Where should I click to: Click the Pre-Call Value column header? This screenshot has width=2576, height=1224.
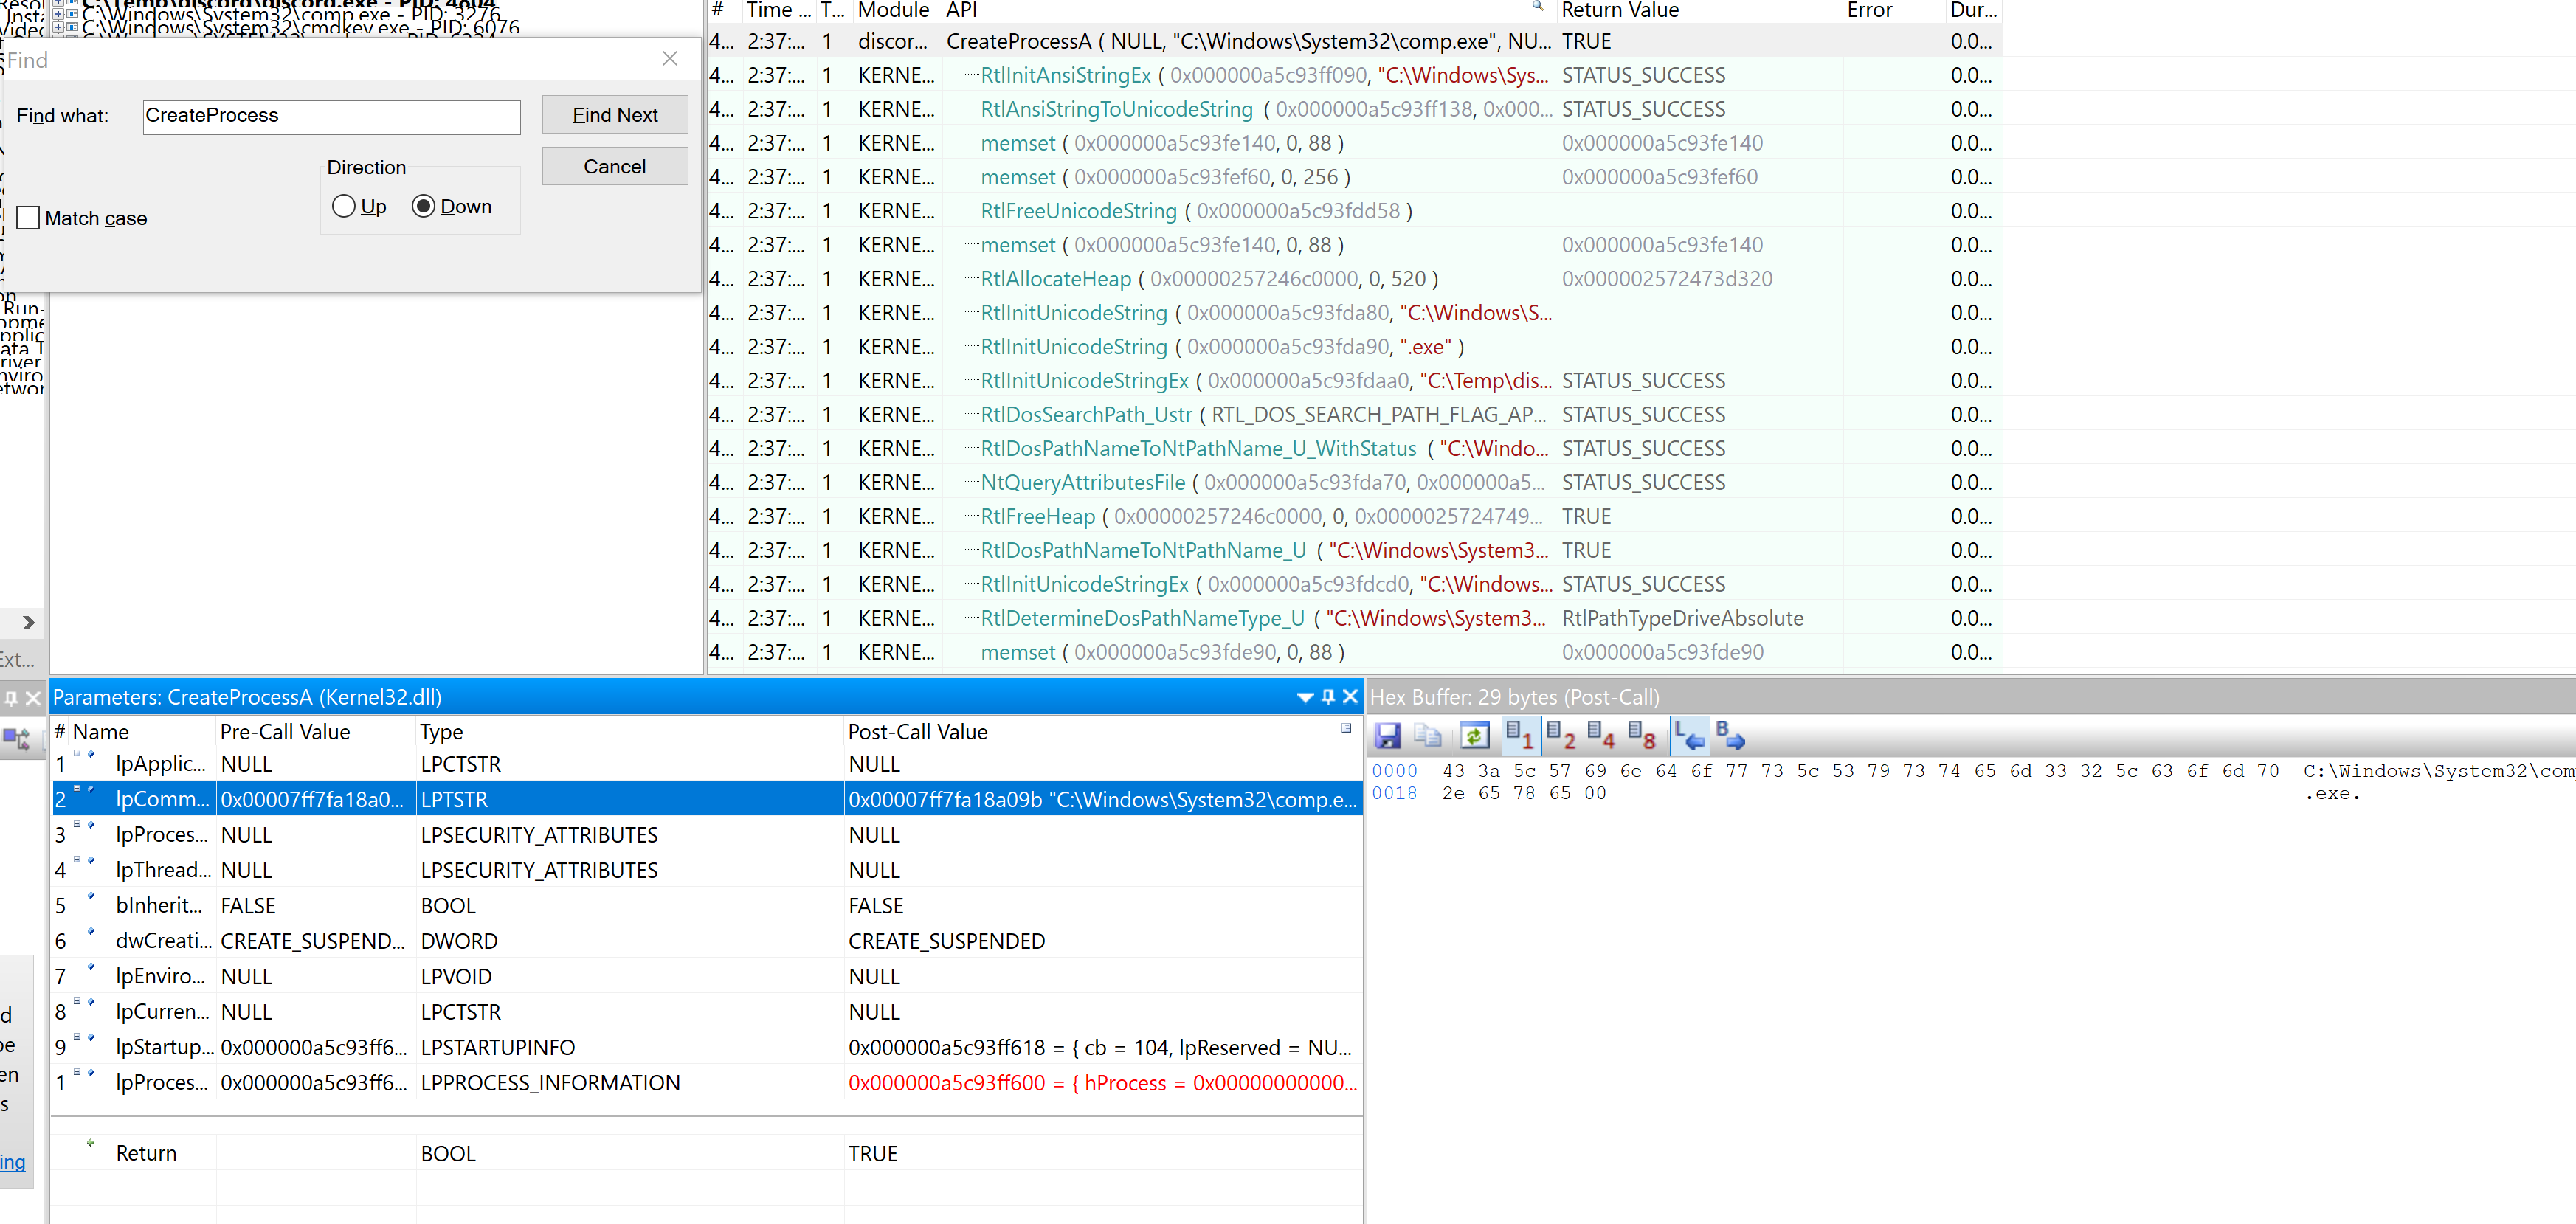315,732
